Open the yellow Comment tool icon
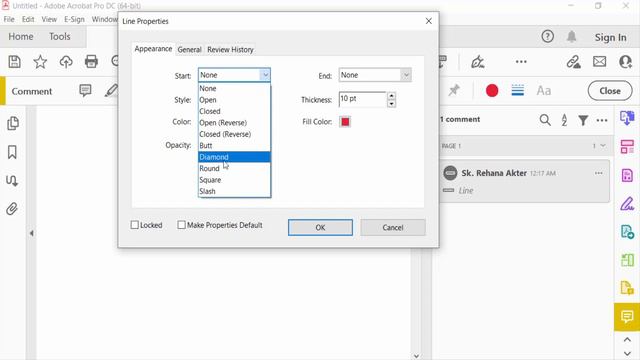Image resolution: width=640 pixels, height=360 pixels. (x=627, y=317)
